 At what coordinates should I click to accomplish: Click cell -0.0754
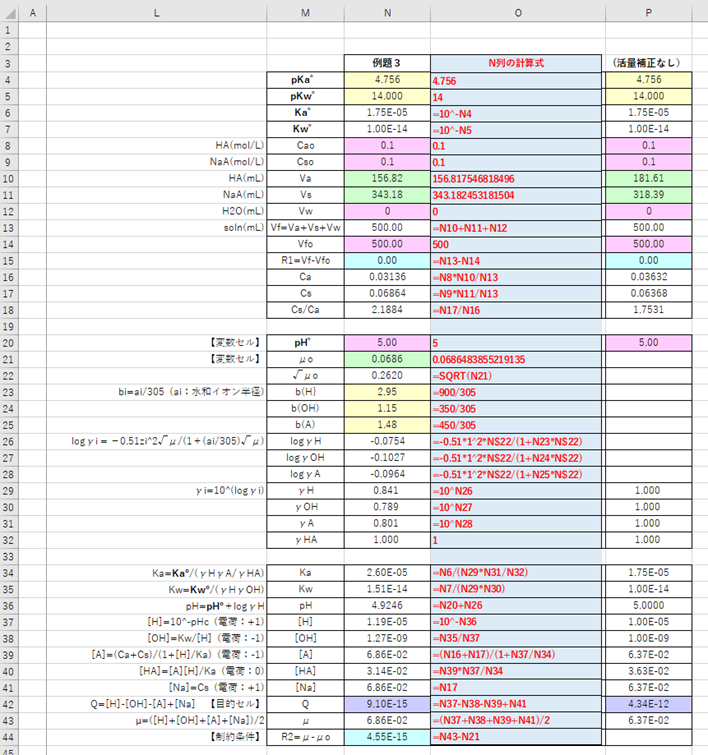click(387, 441)
